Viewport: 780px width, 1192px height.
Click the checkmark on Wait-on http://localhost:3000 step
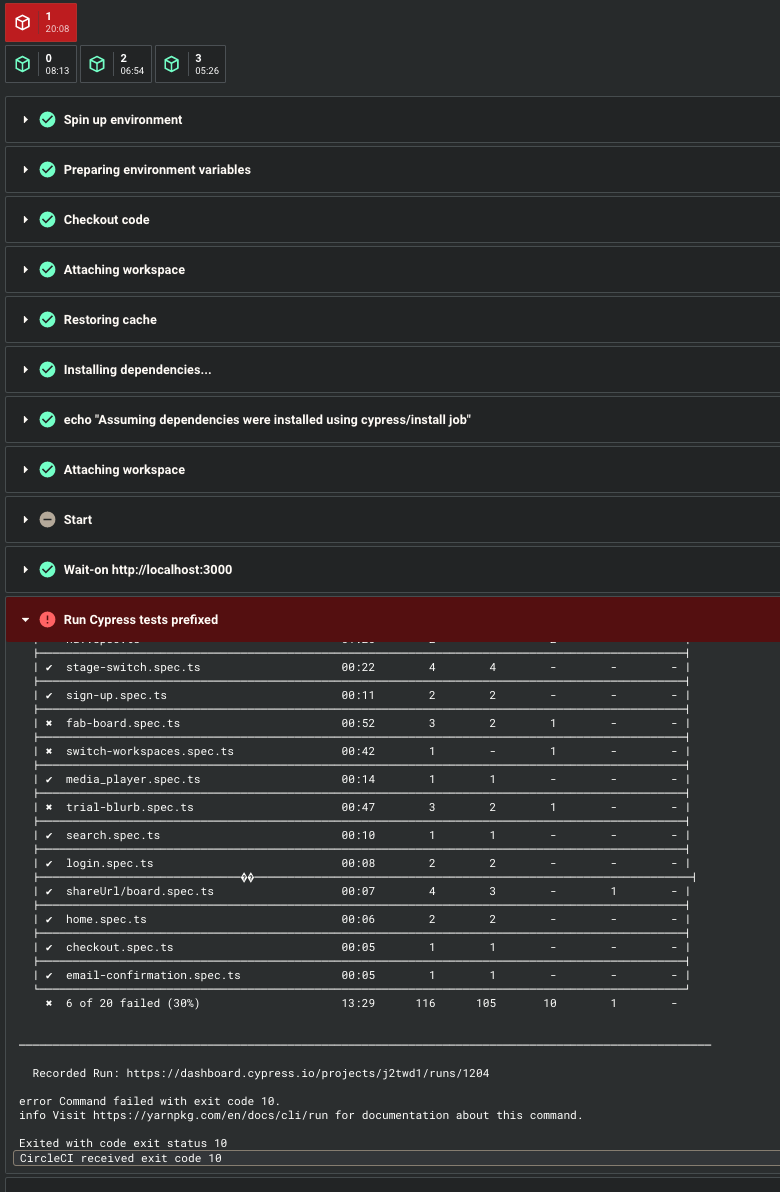[x=47, y=569]
